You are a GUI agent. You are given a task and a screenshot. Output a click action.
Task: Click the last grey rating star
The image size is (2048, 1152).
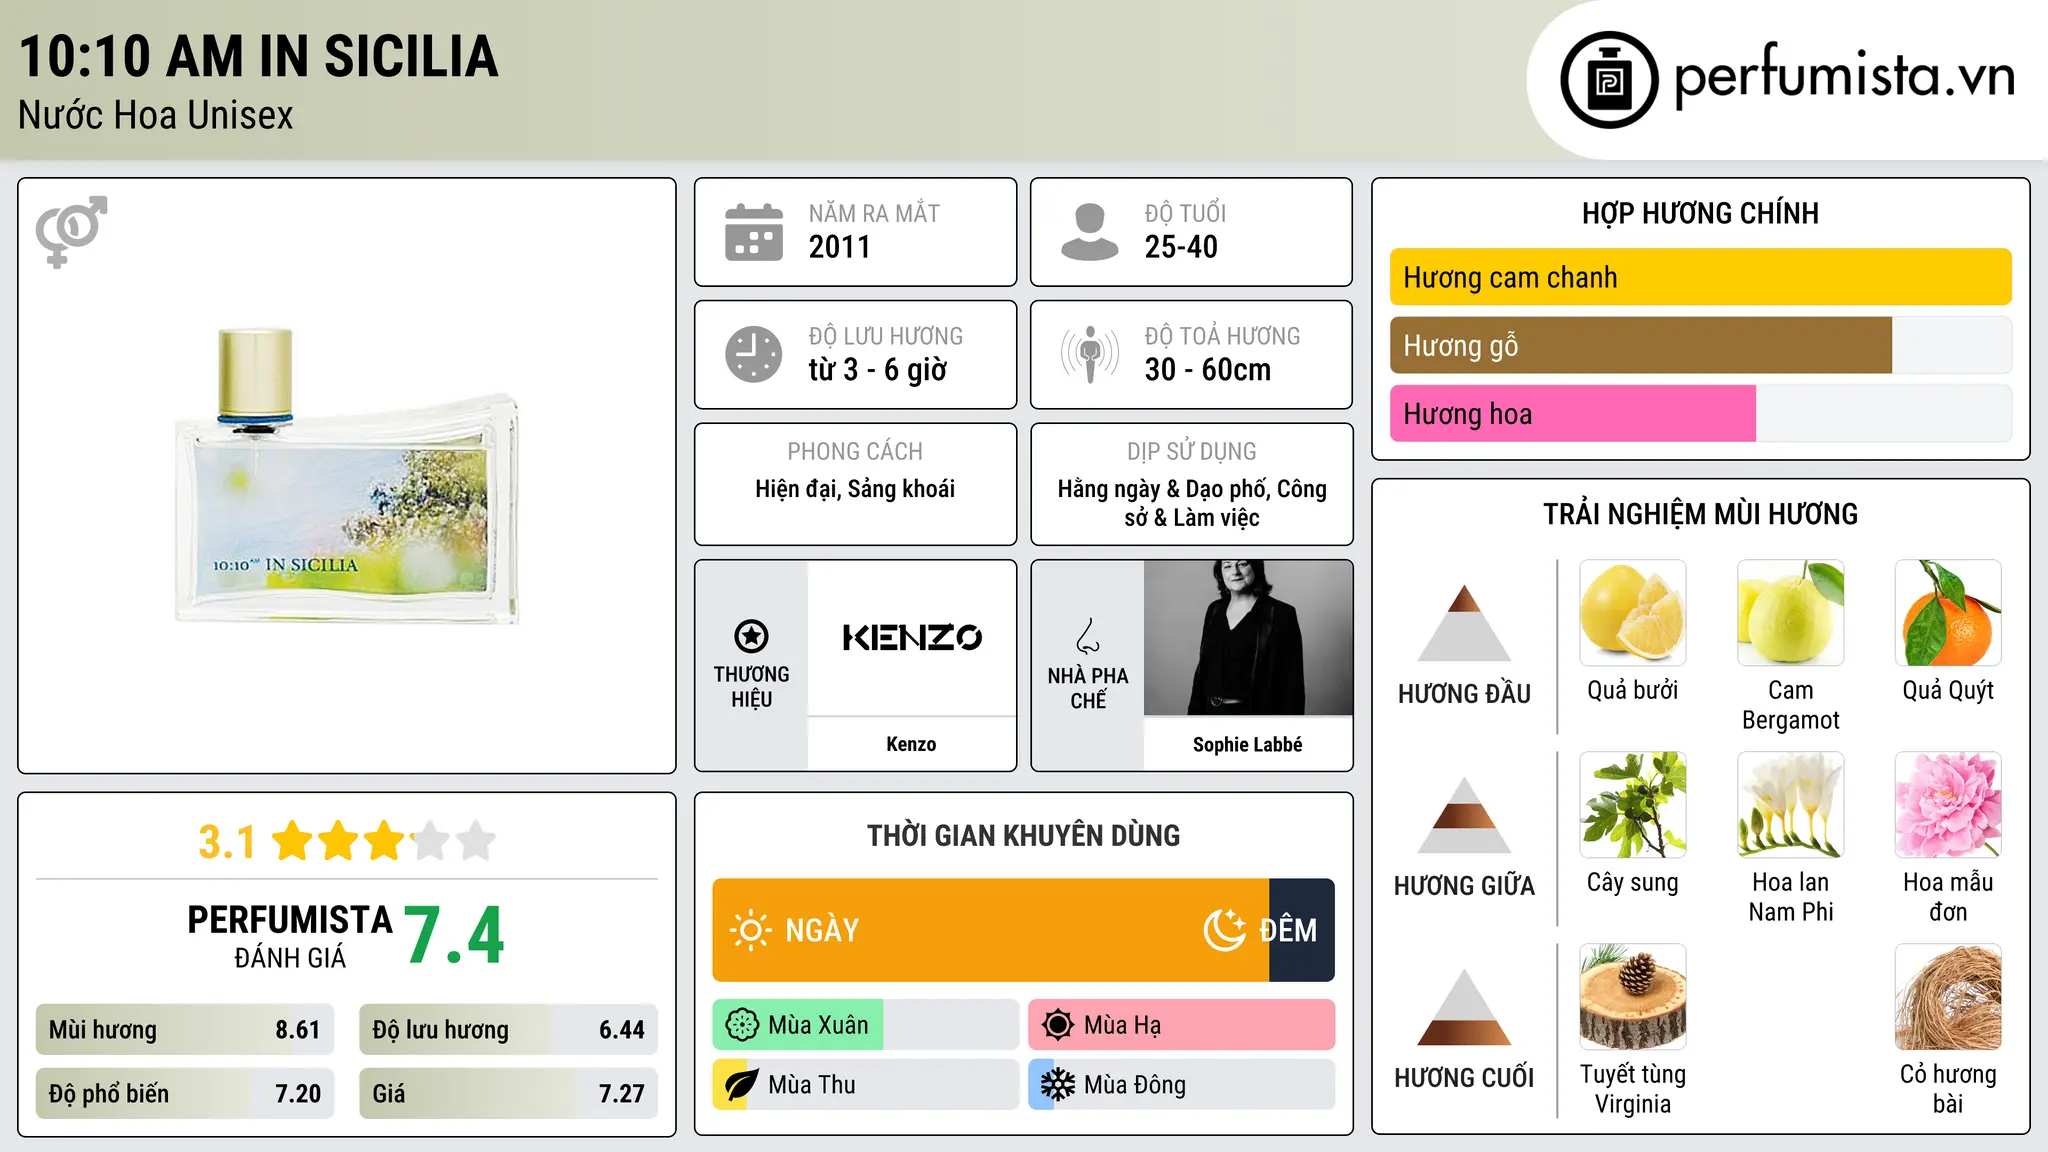(x=476, y=841)
